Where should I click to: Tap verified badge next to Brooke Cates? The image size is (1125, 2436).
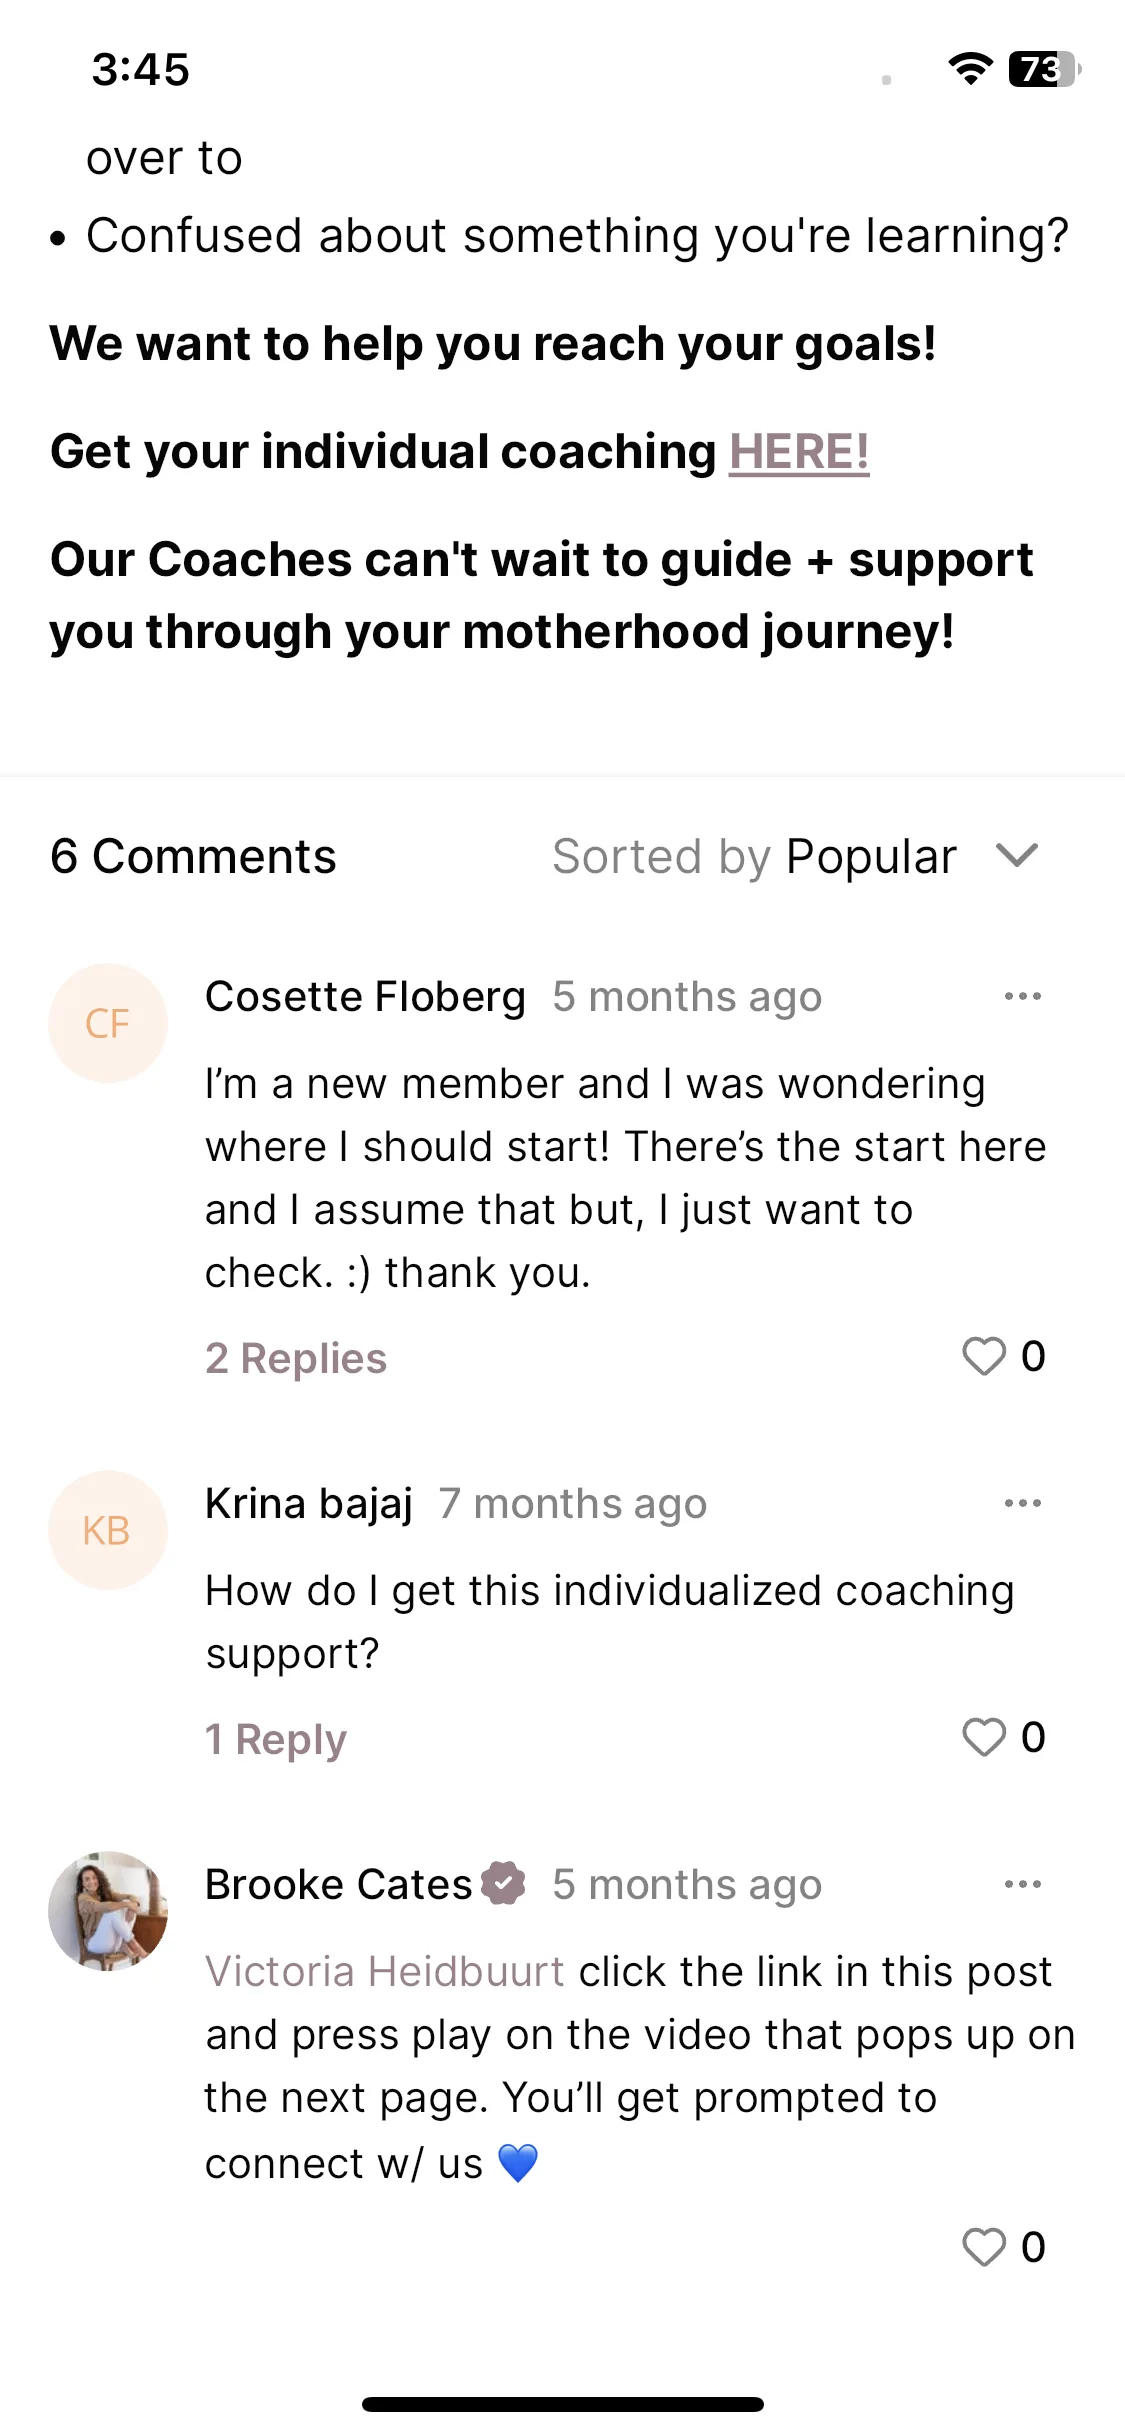(503, 1884)
